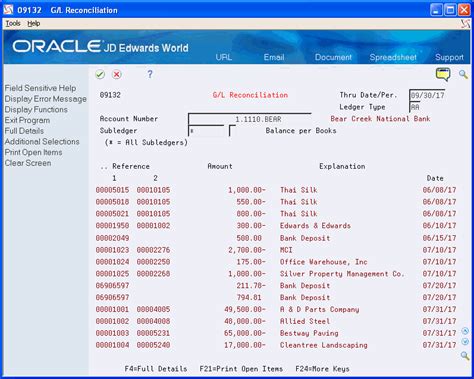Image resolution: width=474 pixels, height=379 pixels.
Task: Click F24=More Keys function key
Action: [322, 369]
